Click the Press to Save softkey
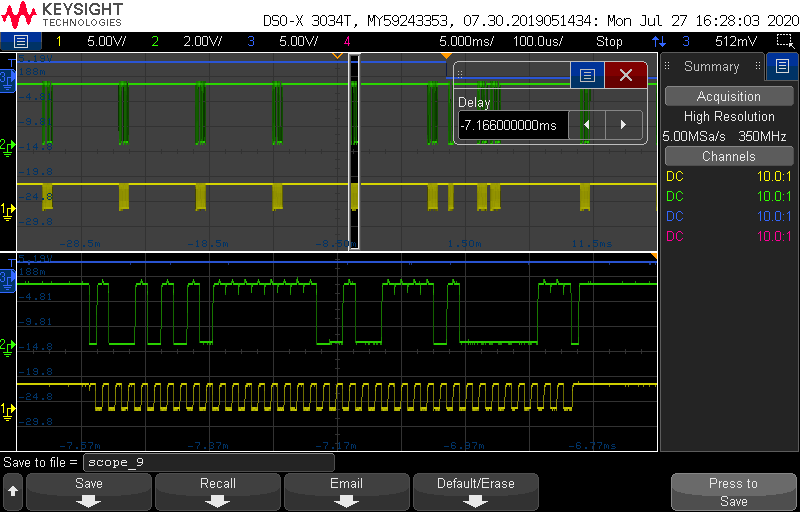This screenshot has width=800, height=512. [734, 492]
